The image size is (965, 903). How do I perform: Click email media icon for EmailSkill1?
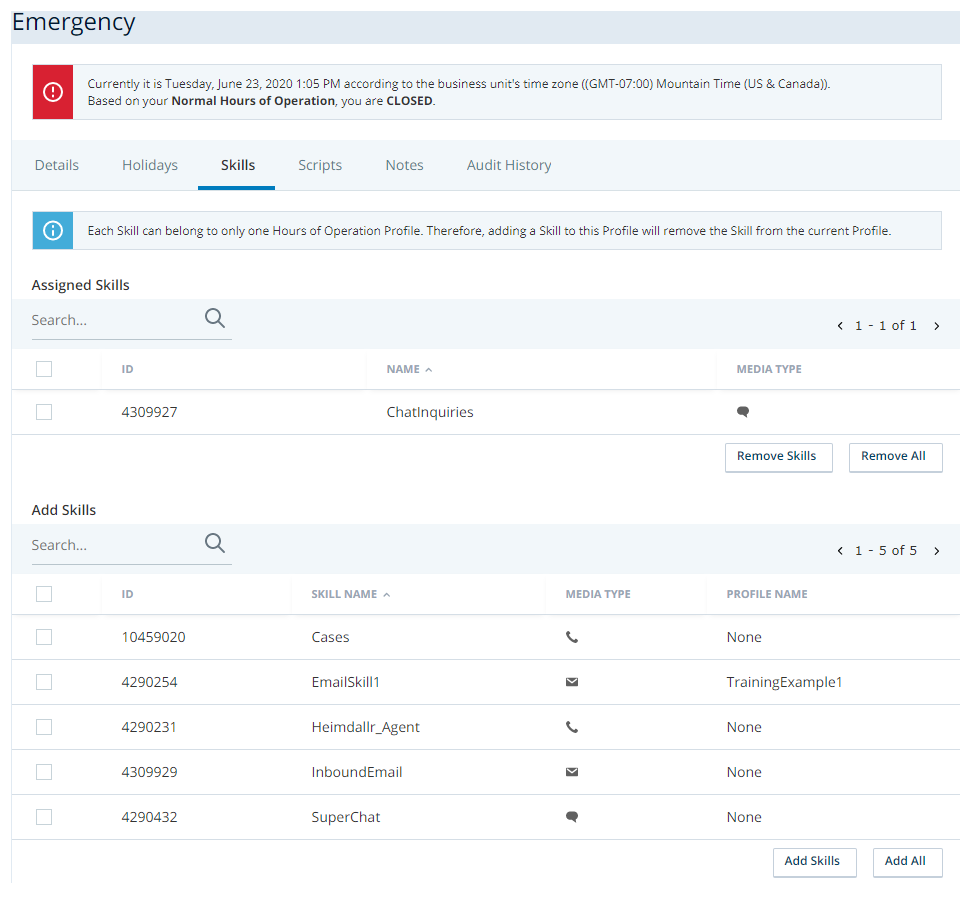pos(572,682)
